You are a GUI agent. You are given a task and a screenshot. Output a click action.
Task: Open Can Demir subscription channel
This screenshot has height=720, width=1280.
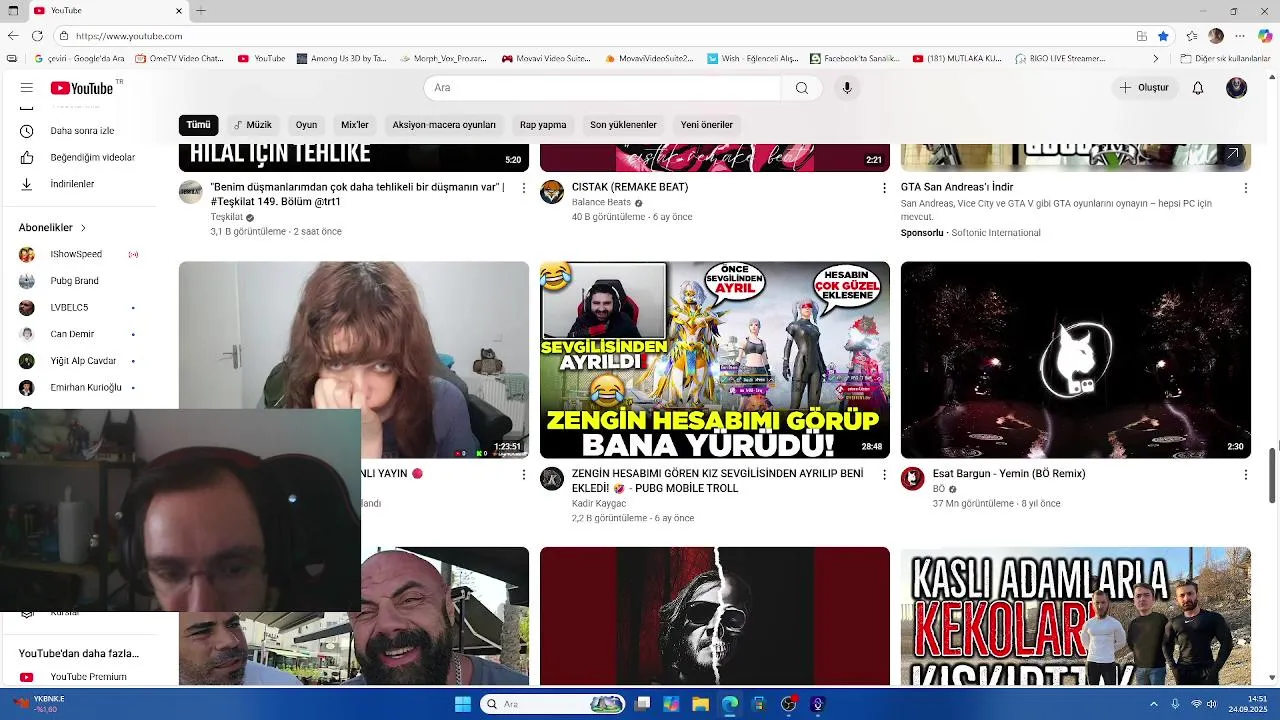[x=80, y=334]
